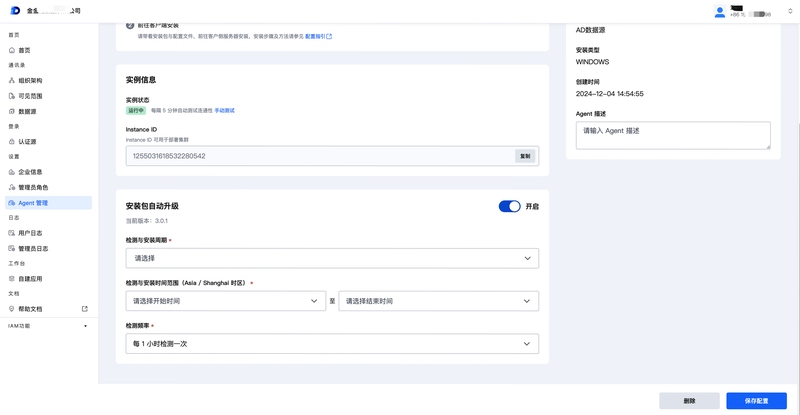Screen dimensions: 800x415
Task: Open the 检测频率 dropdown
Action: (x=332, y=344)
